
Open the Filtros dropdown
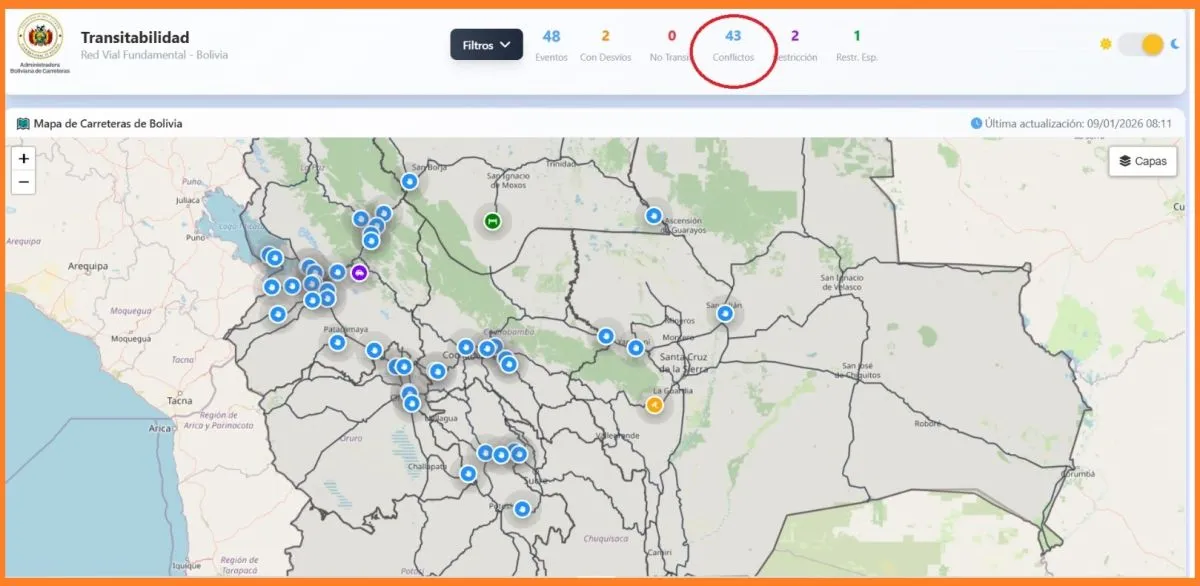click(486, 45)
